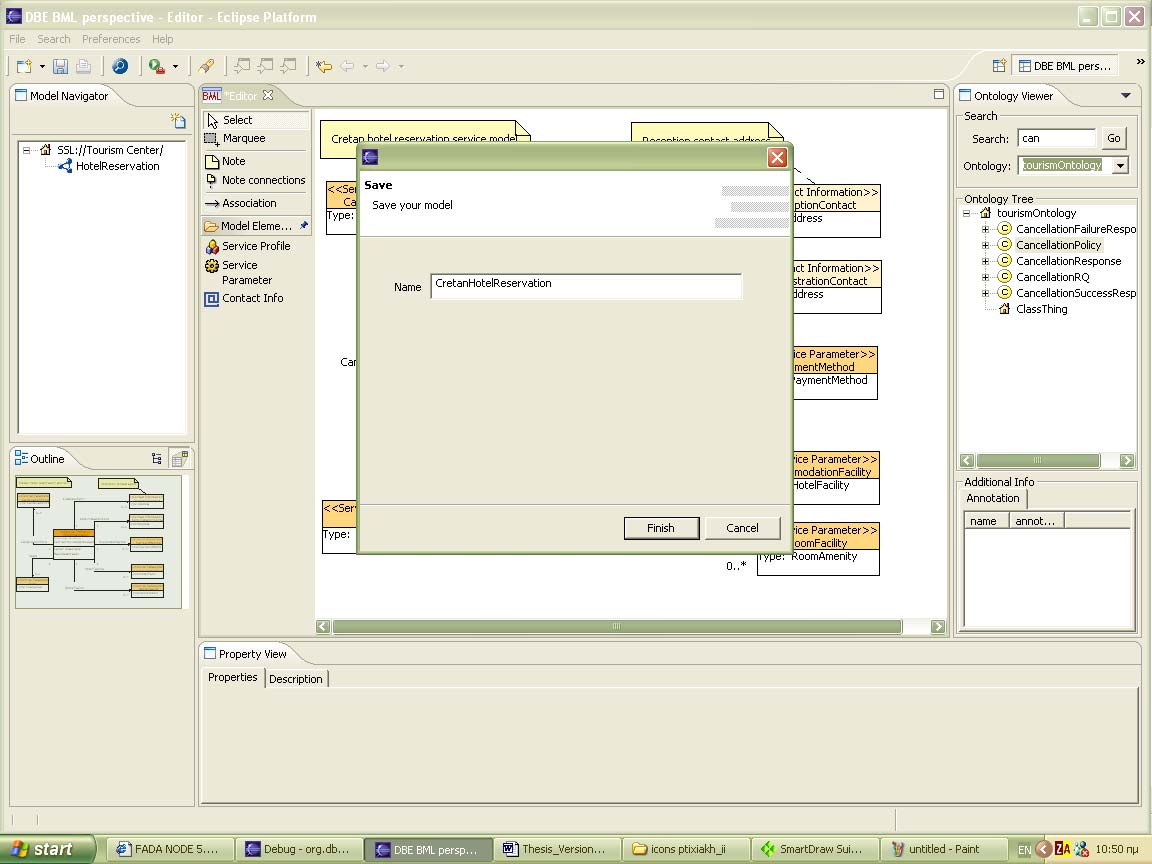Click the 'name' column header
The height and width of the screenshot is (864, 1152).
[986, 521]
